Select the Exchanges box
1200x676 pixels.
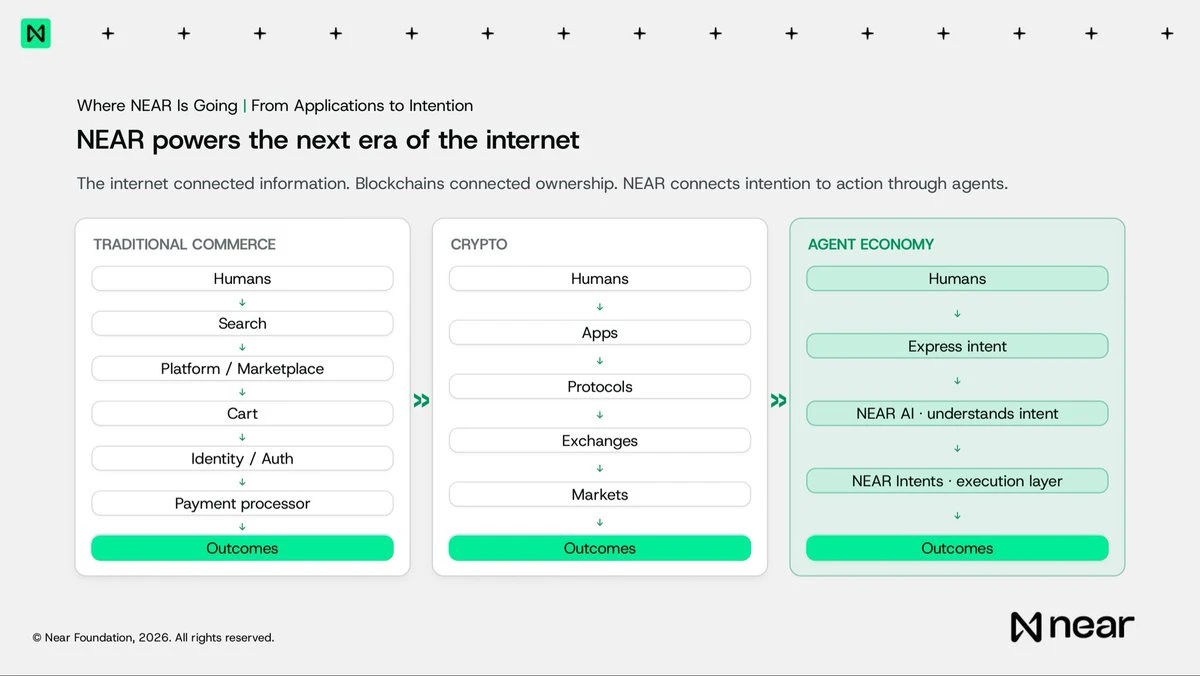point(600,441)
